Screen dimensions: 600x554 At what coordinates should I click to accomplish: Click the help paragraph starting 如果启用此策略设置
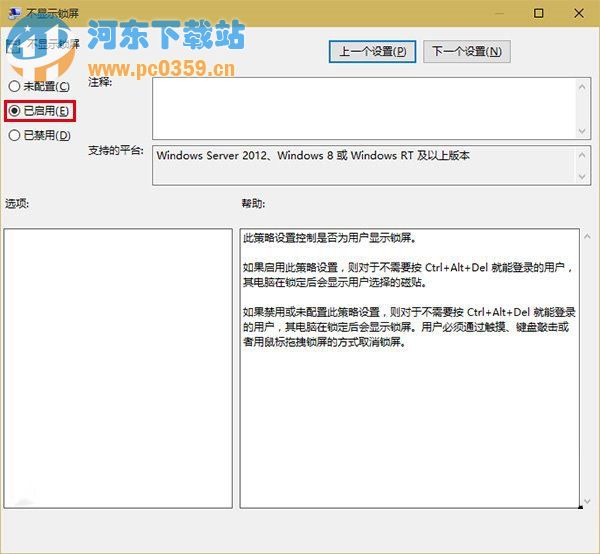tap(408, 275)
